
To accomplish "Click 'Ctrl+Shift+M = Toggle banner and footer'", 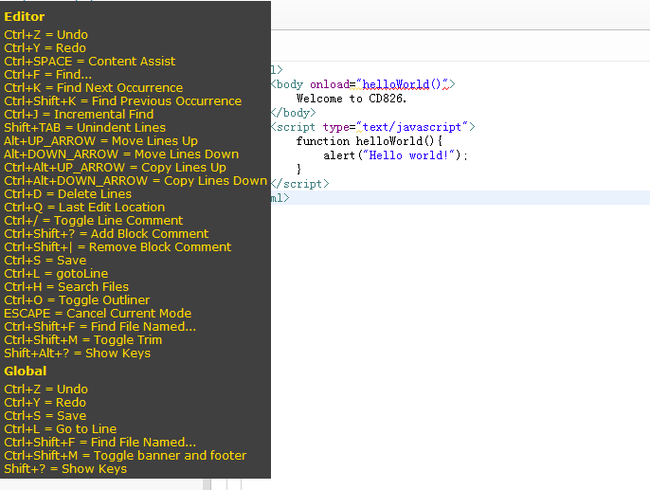I will point(125,456).
